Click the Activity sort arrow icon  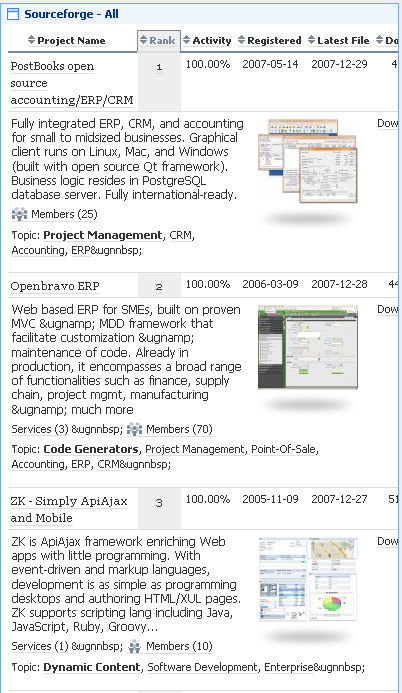(186, 40)
